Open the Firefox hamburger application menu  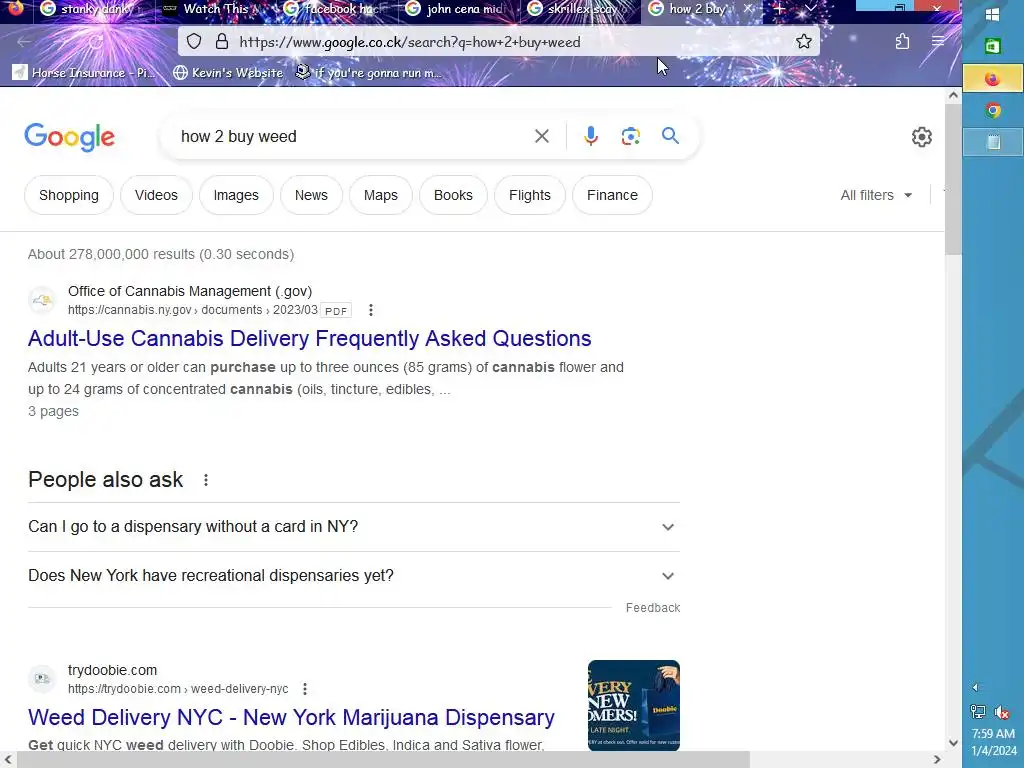(x=938, y=42)
